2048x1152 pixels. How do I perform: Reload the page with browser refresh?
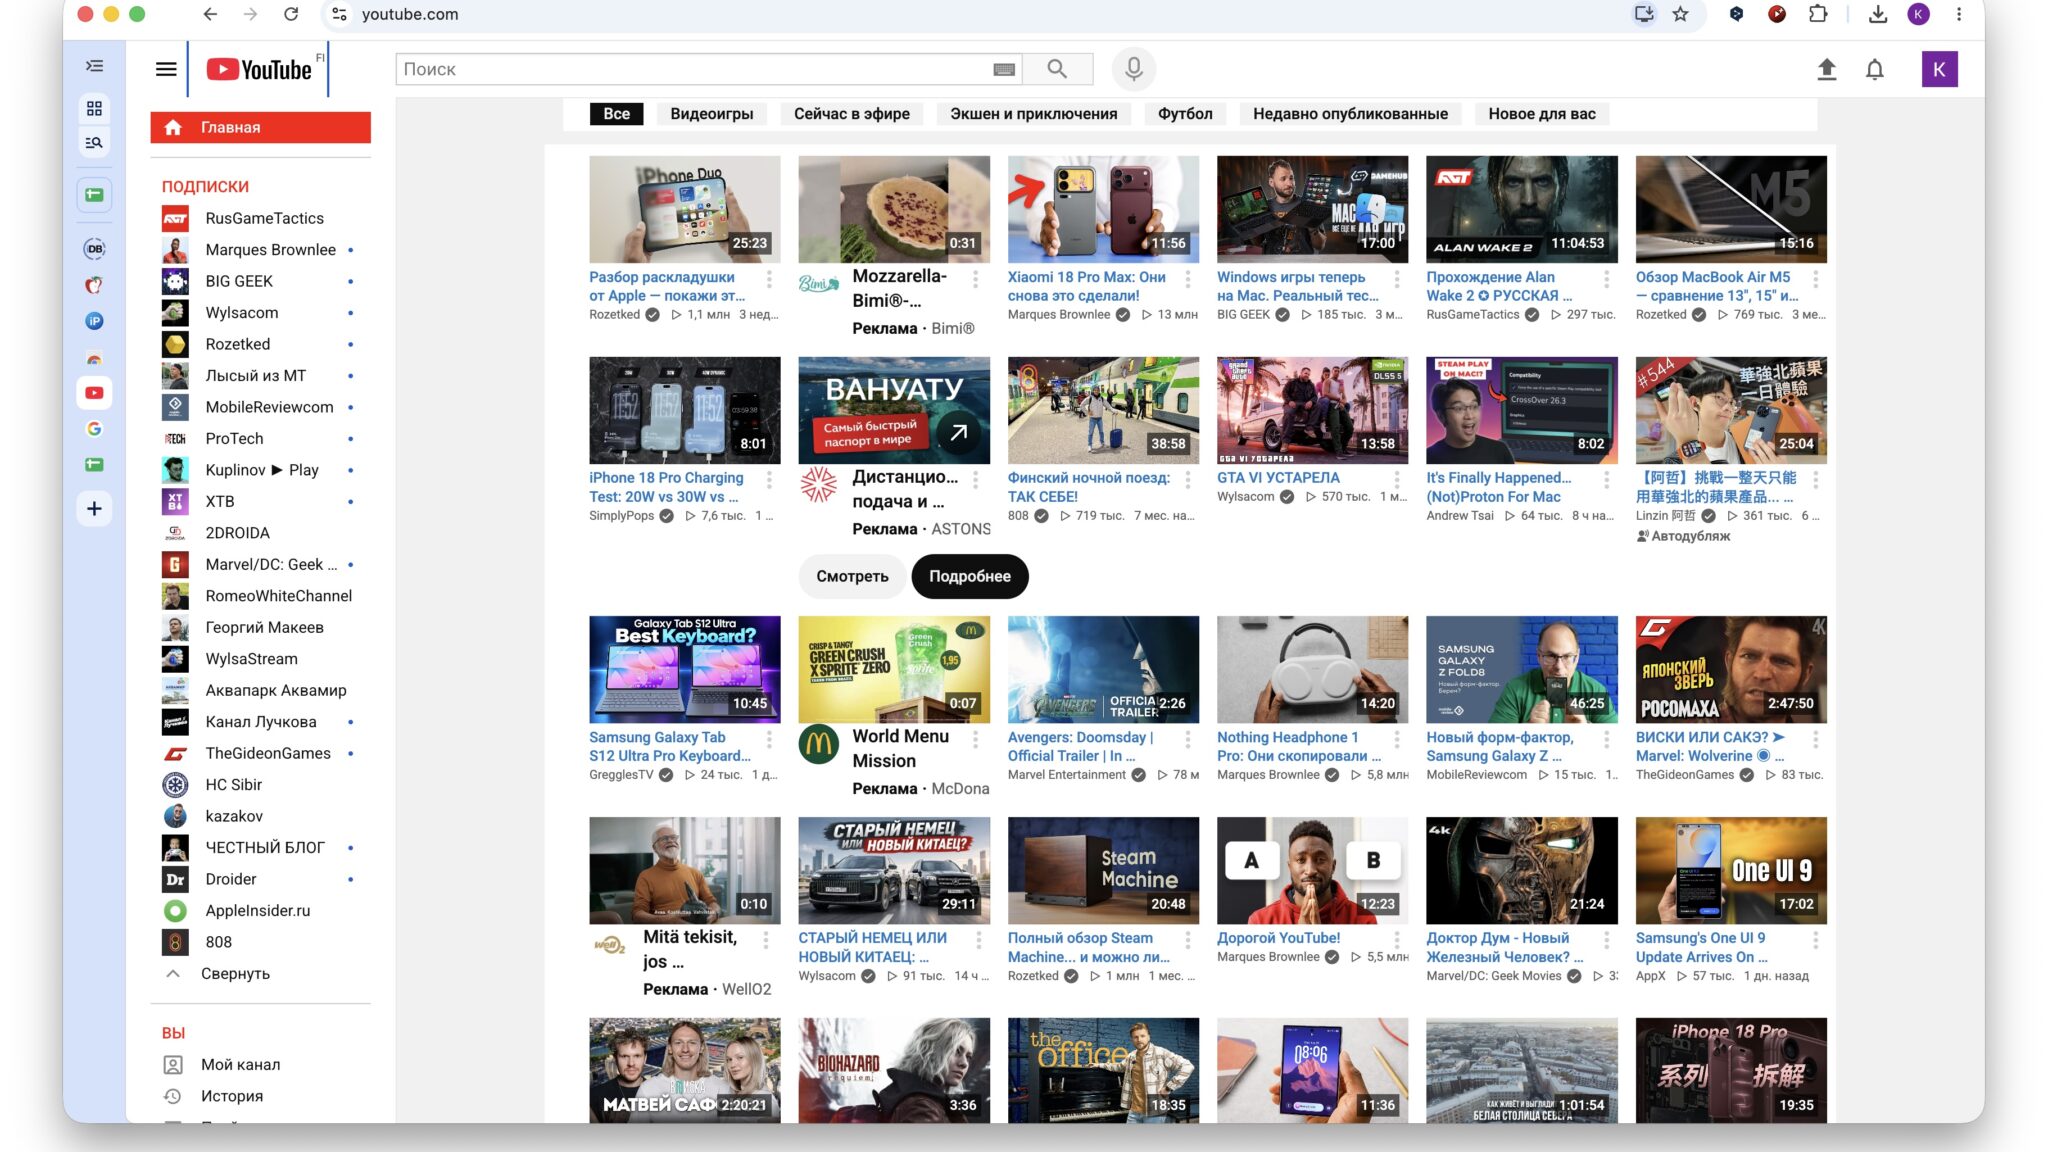coord(291,14)
